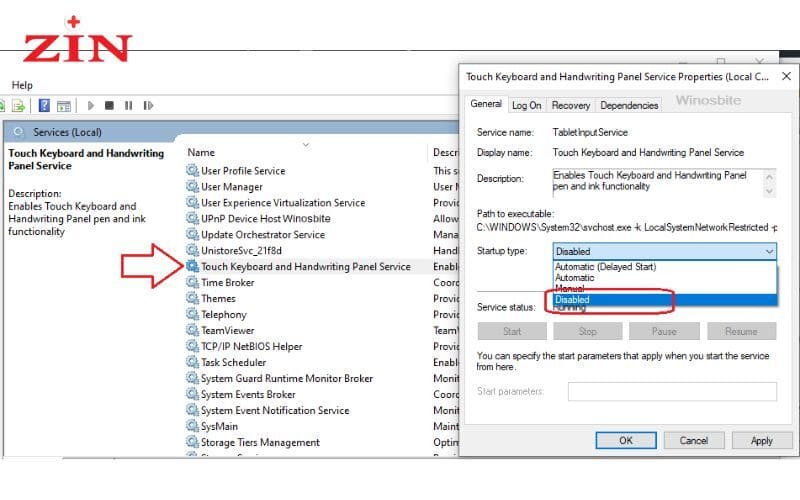Click the Pause Service toolbar icon
The width and height of the screenshot is (800, 500).
(x=128, y=106)
